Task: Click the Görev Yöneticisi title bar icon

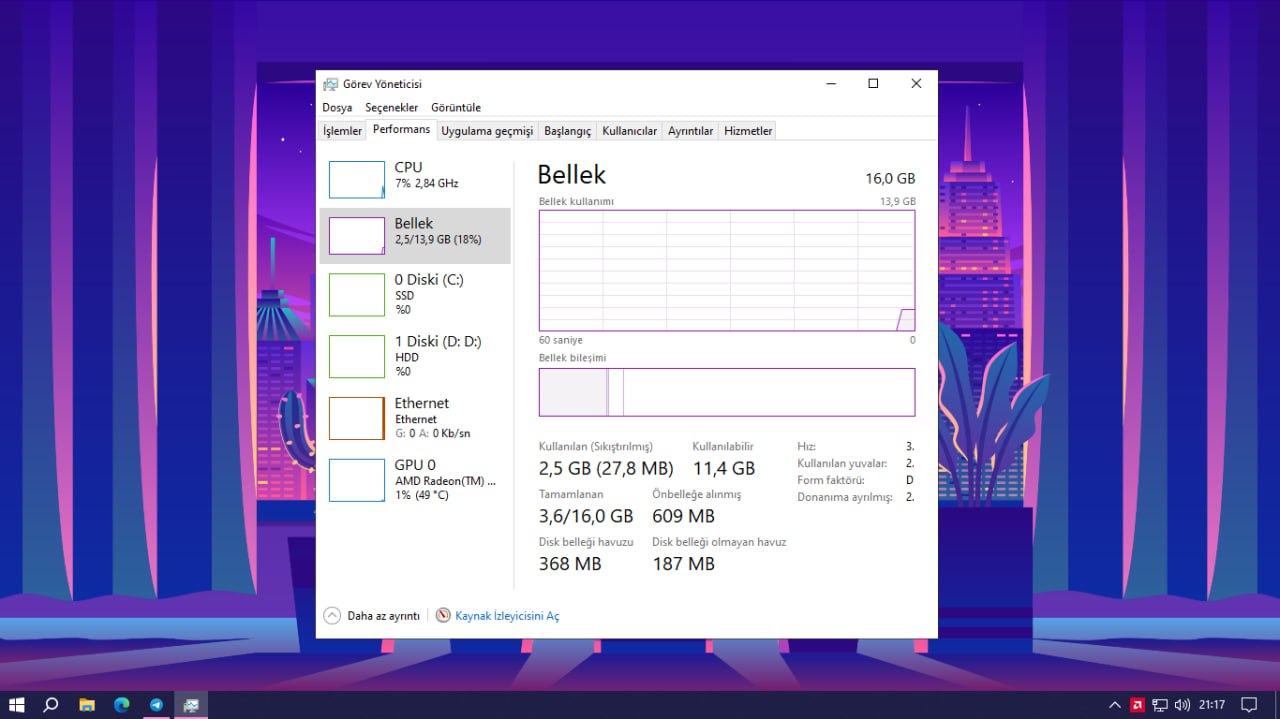Action: [330, 84]
